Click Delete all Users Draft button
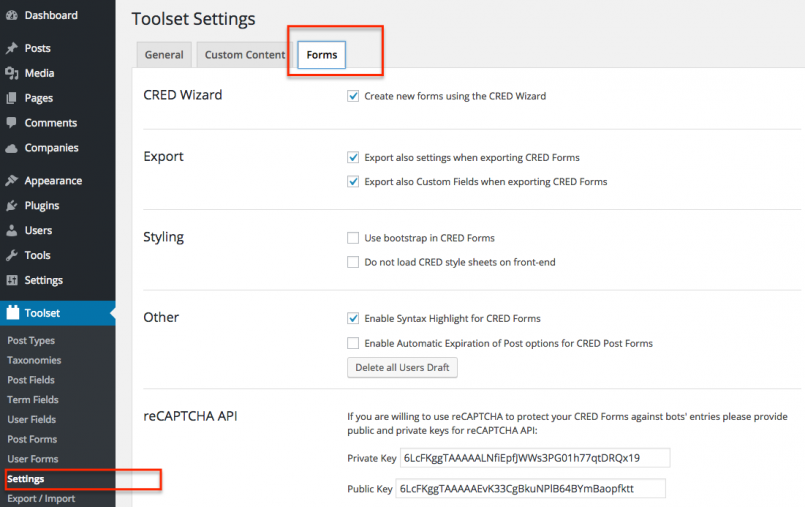Image resolution: width=805 pixels, height=507 pixels. point(402,367)
